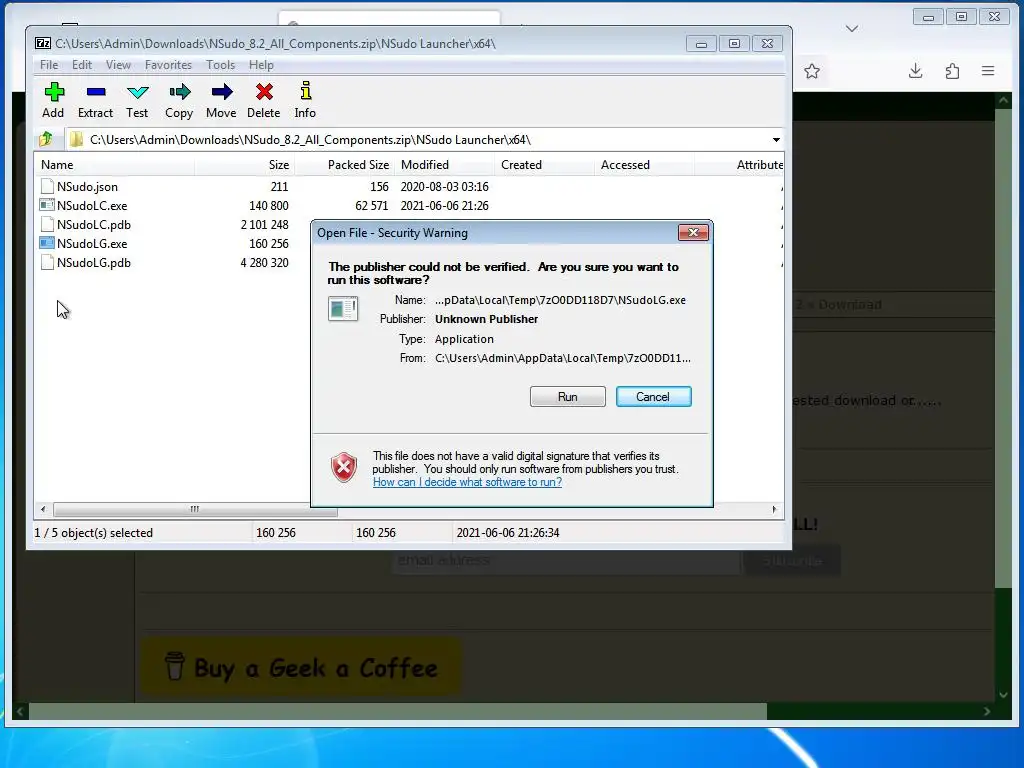Click status bar '1 / 5 object(s) selected'
The width and height of the screenshot is (1024, 768).
tap(93, 532)
